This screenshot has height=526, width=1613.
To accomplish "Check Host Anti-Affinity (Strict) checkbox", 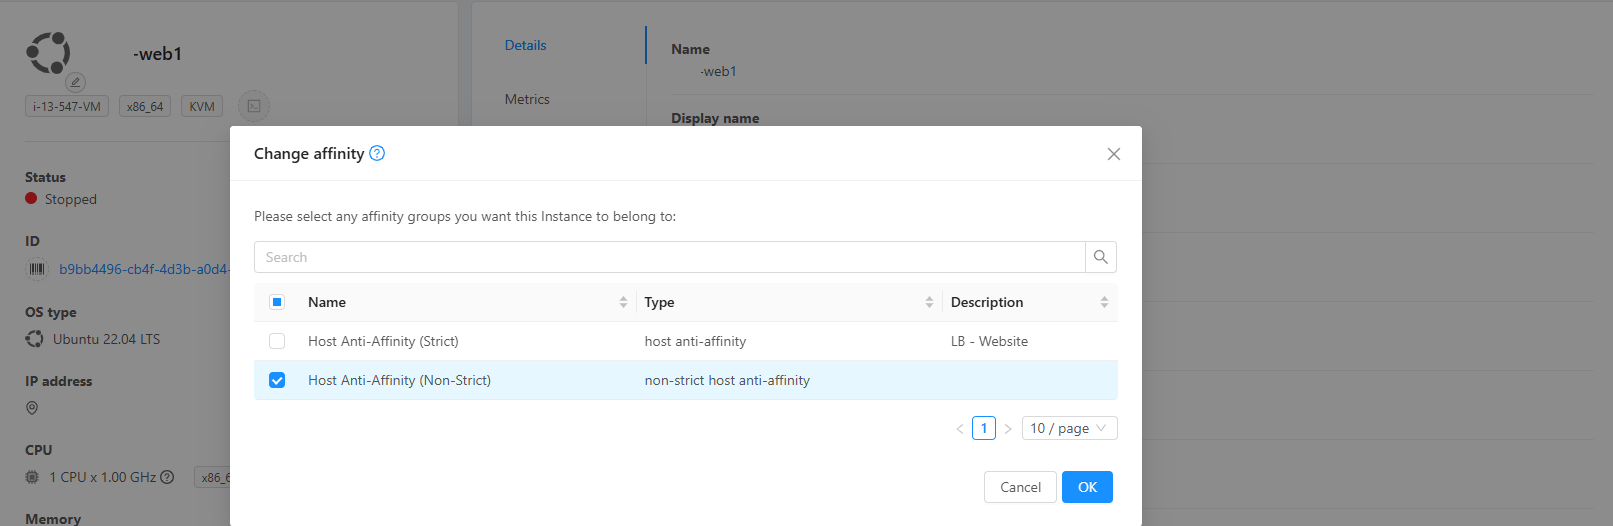I will click(277, 341).
